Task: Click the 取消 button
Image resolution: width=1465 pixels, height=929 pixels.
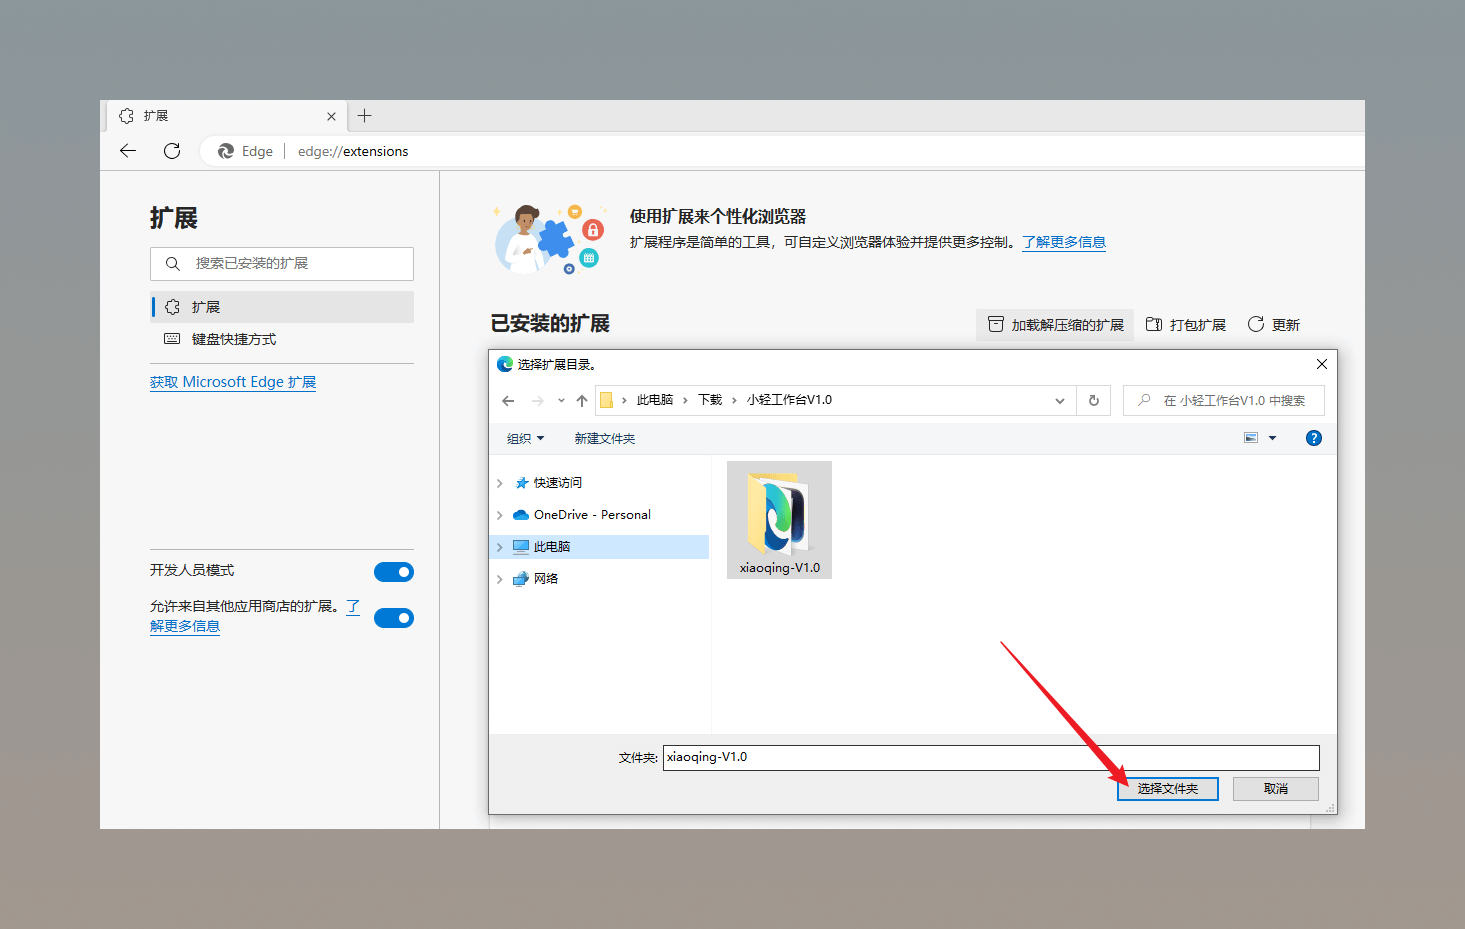Action: click(x=1276, y=789)
